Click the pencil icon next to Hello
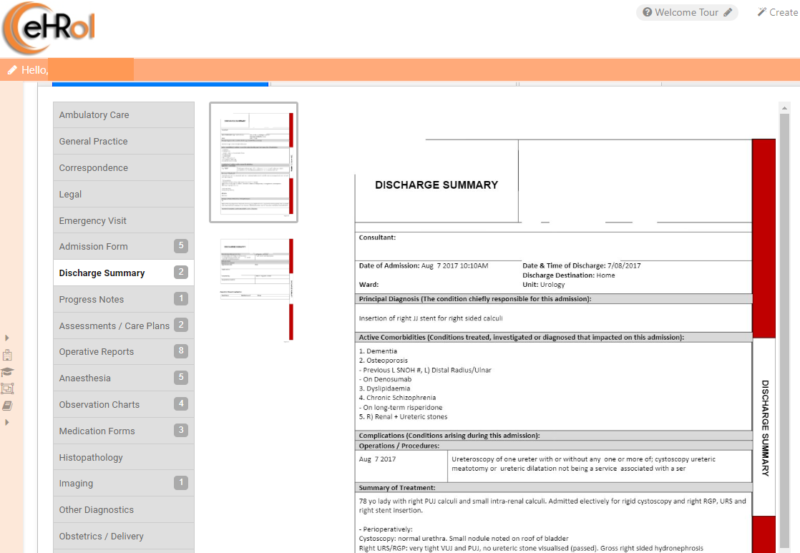The image size is (800, 553). [x=12, y=70]
